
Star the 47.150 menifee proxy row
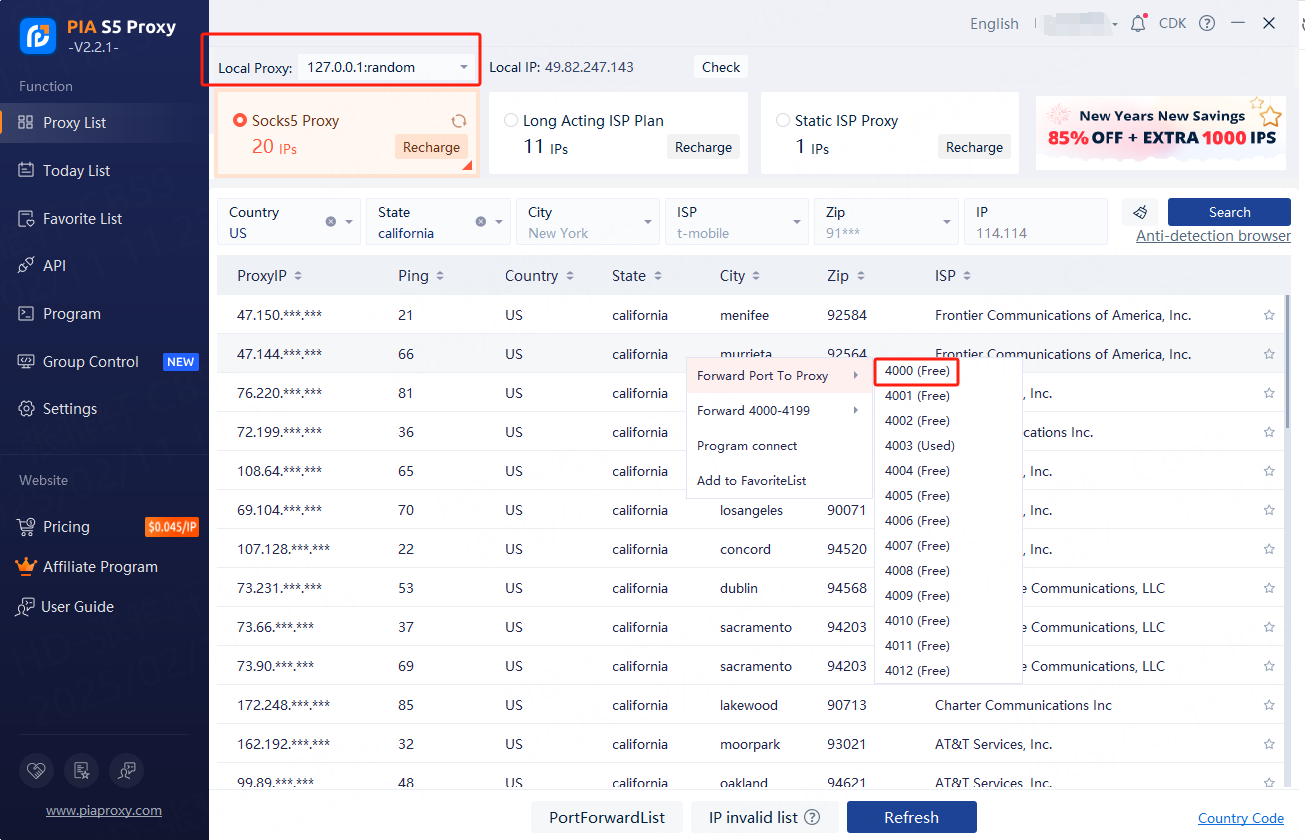pos(1269,315)
